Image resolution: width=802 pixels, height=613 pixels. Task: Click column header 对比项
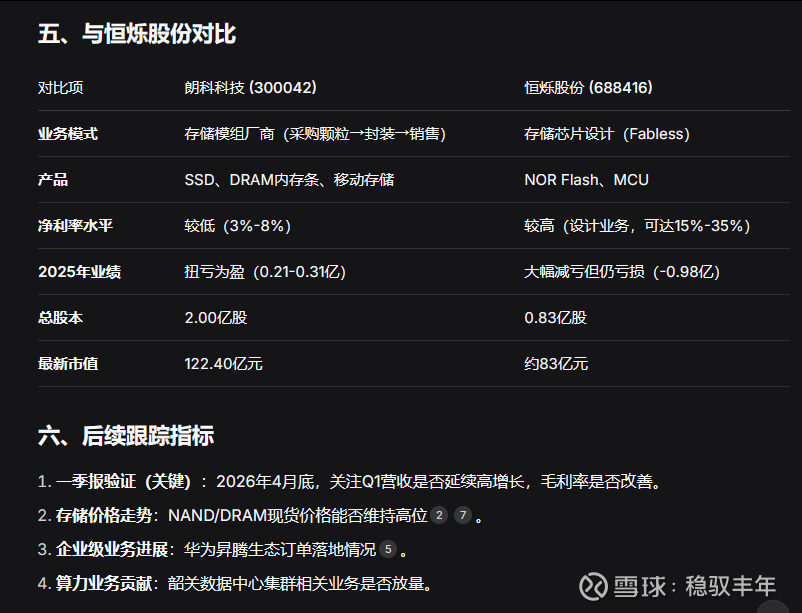tap(60, 87)
